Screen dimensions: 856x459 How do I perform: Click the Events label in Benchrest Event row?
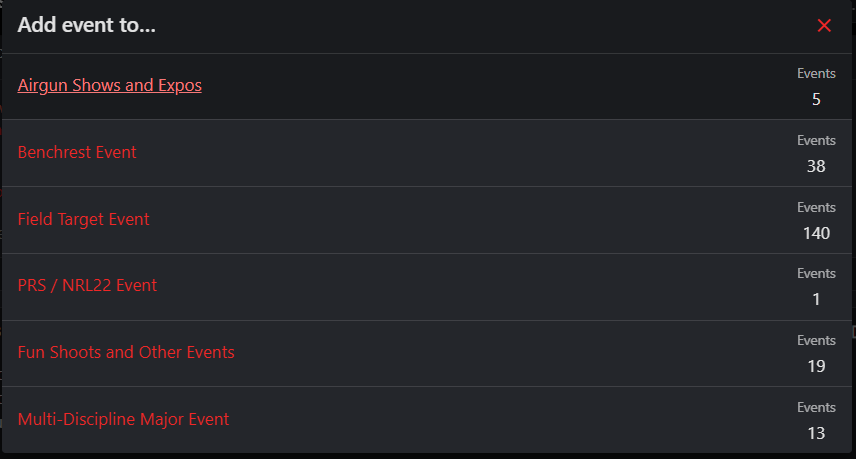click(x=816, y=141)
